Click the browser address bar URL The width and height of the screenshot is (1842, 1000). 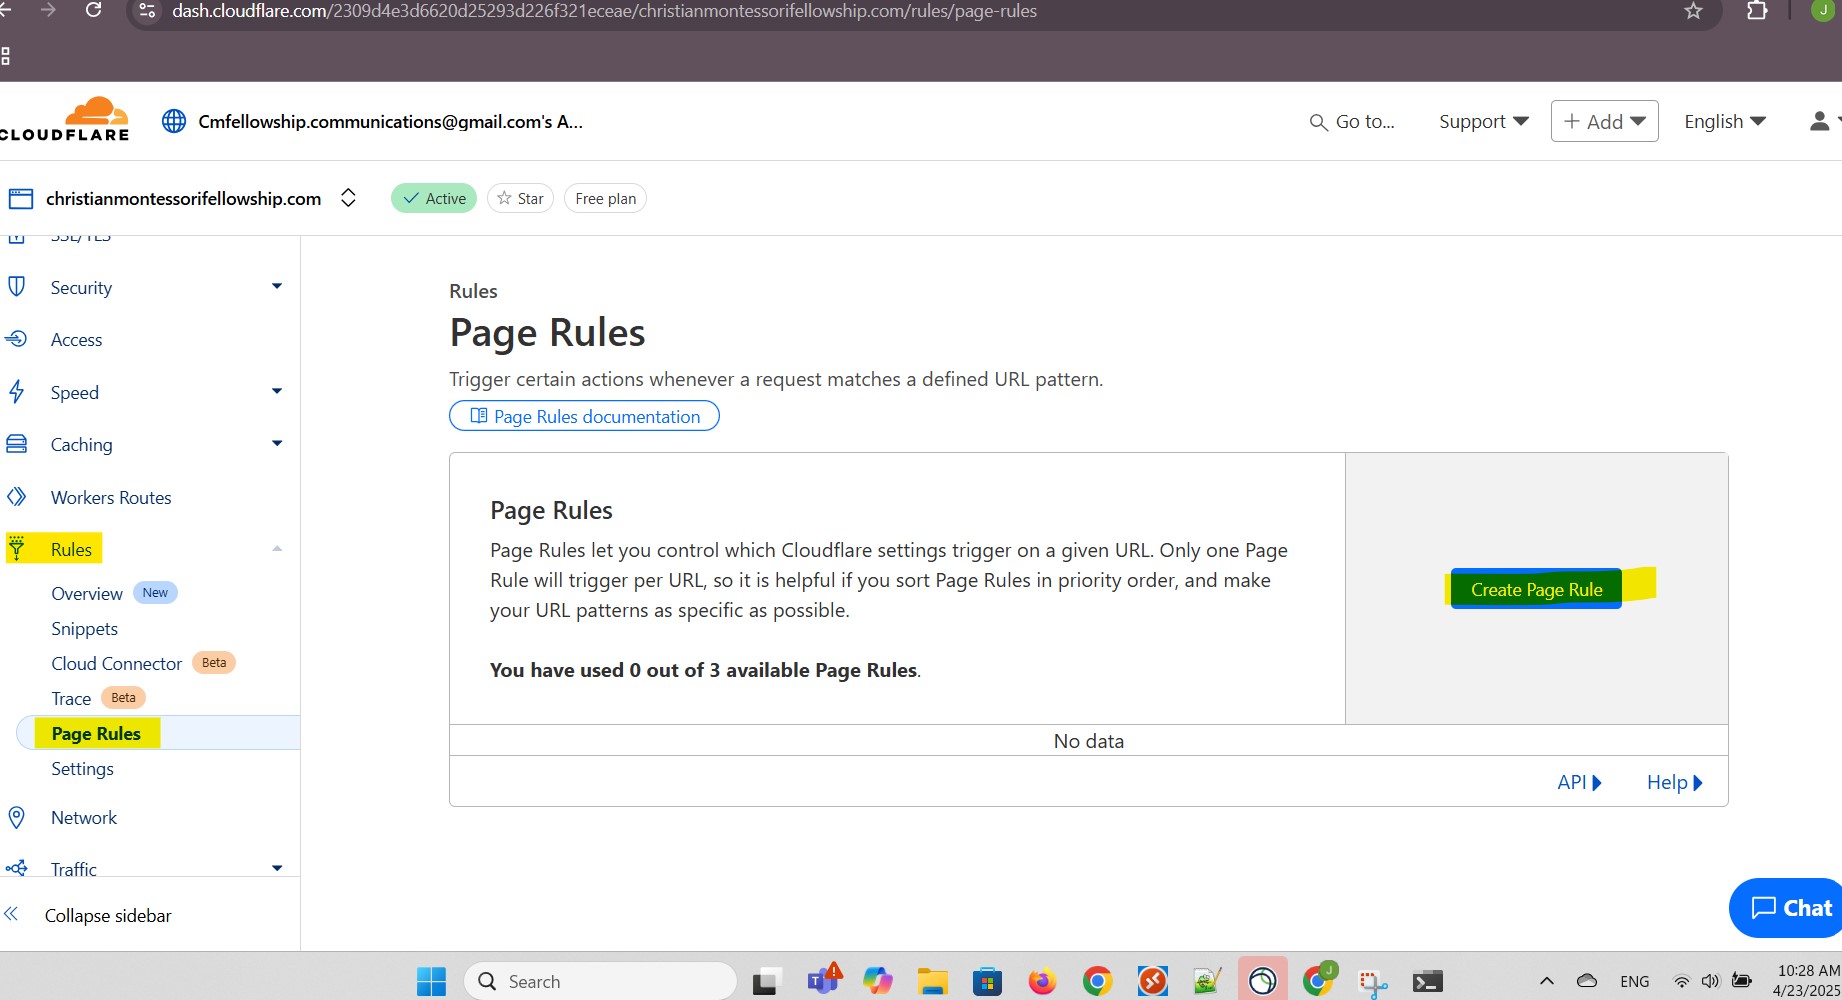tap(604, 11)
